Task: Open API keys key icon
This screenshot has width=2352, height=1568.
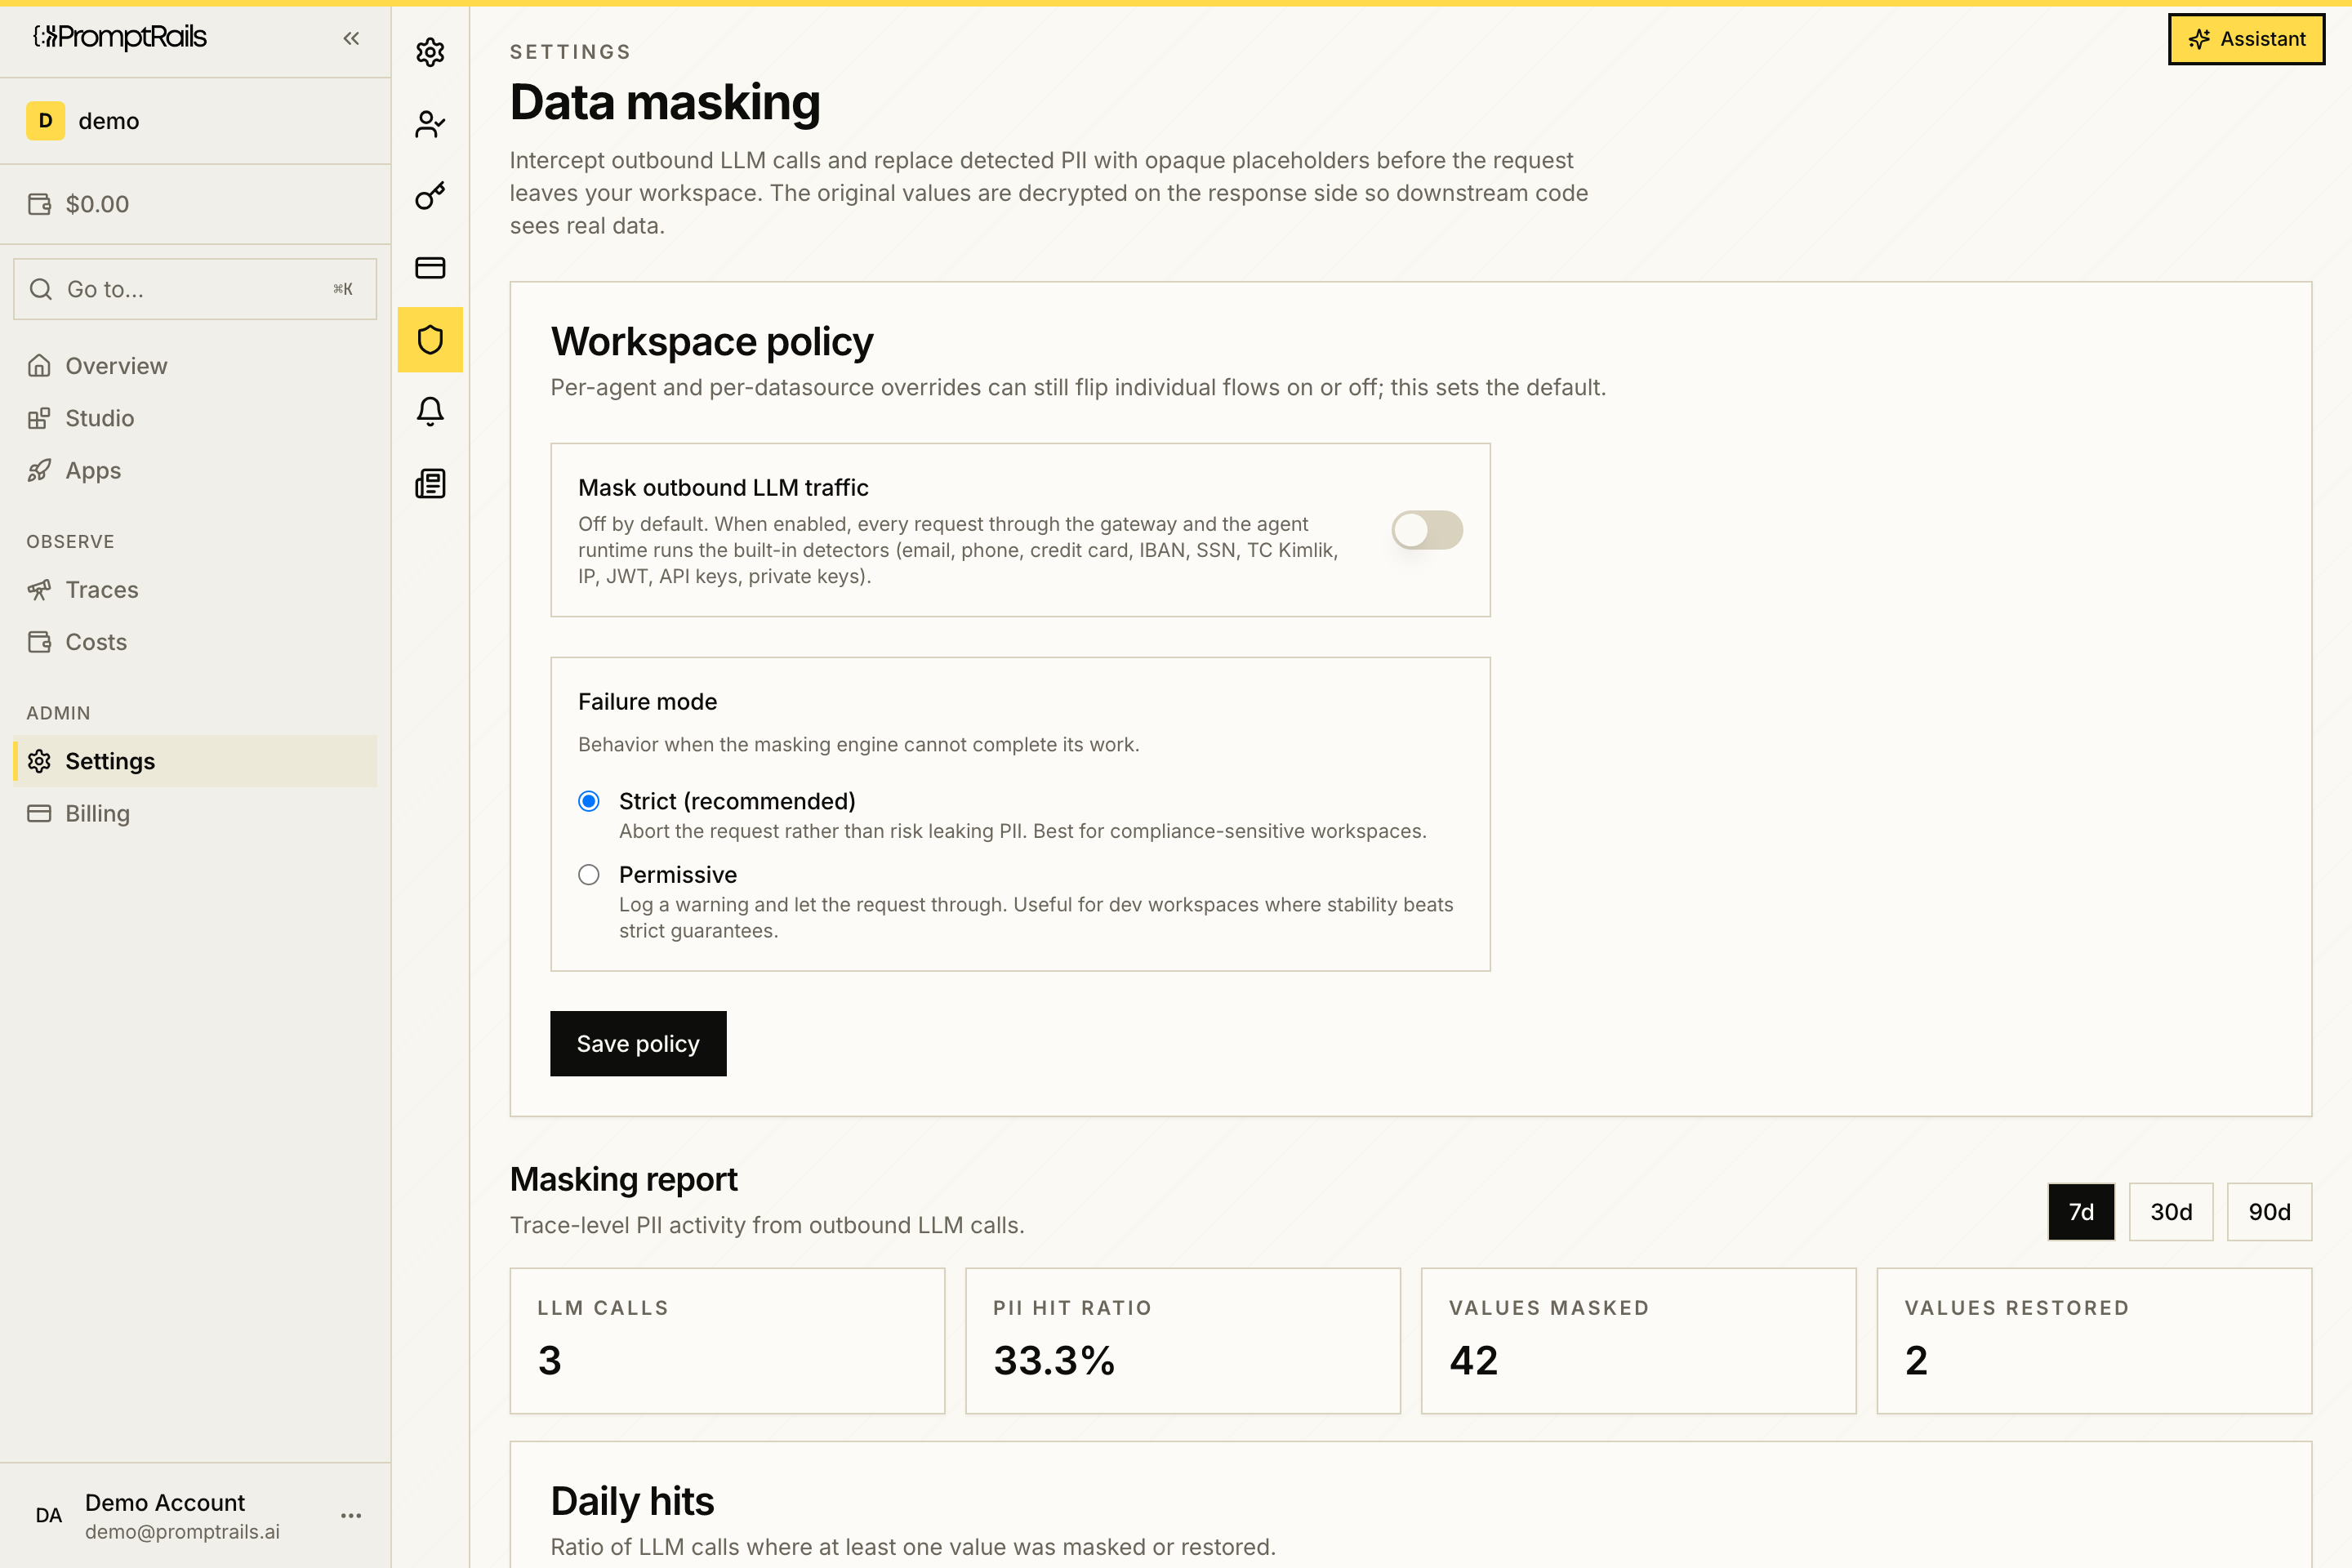Action: pos(430,196)
